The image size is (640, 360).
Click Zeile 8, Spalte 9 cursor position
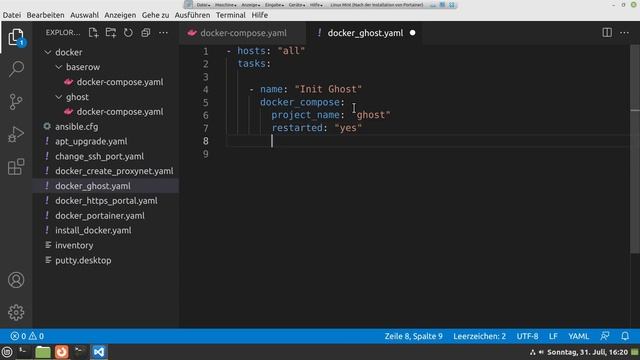pos(413,336)
